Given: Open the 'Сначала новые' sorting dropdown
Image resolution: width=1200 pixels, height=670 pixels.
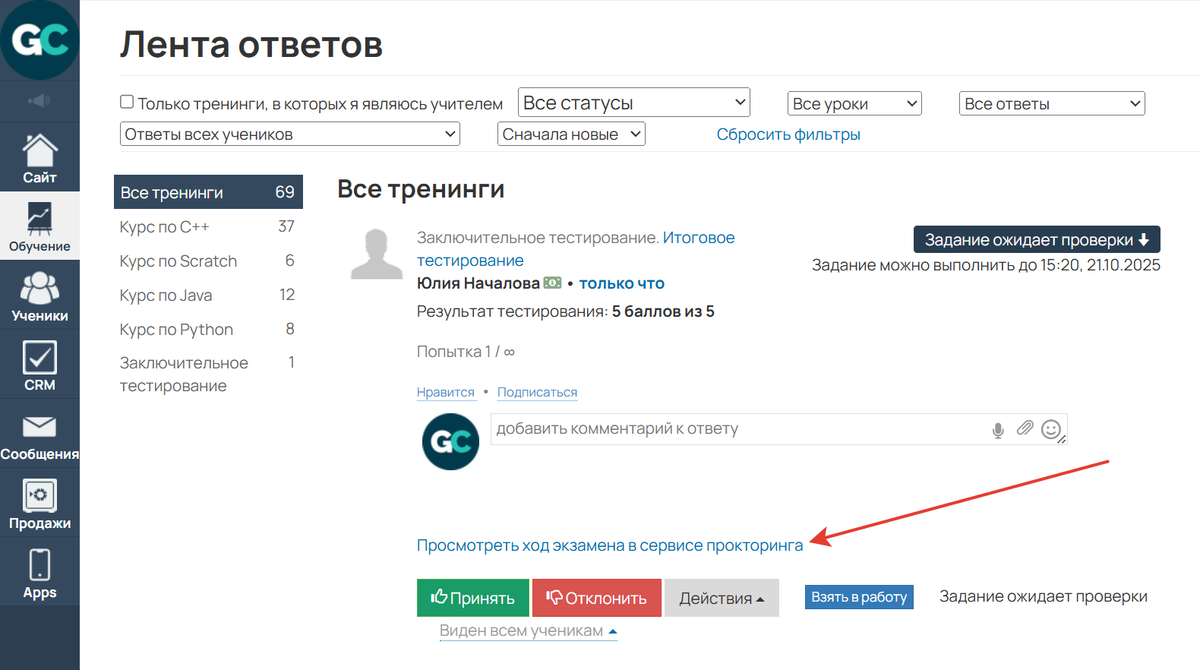Looking at the screenshot, I should [x=571, y=133].
